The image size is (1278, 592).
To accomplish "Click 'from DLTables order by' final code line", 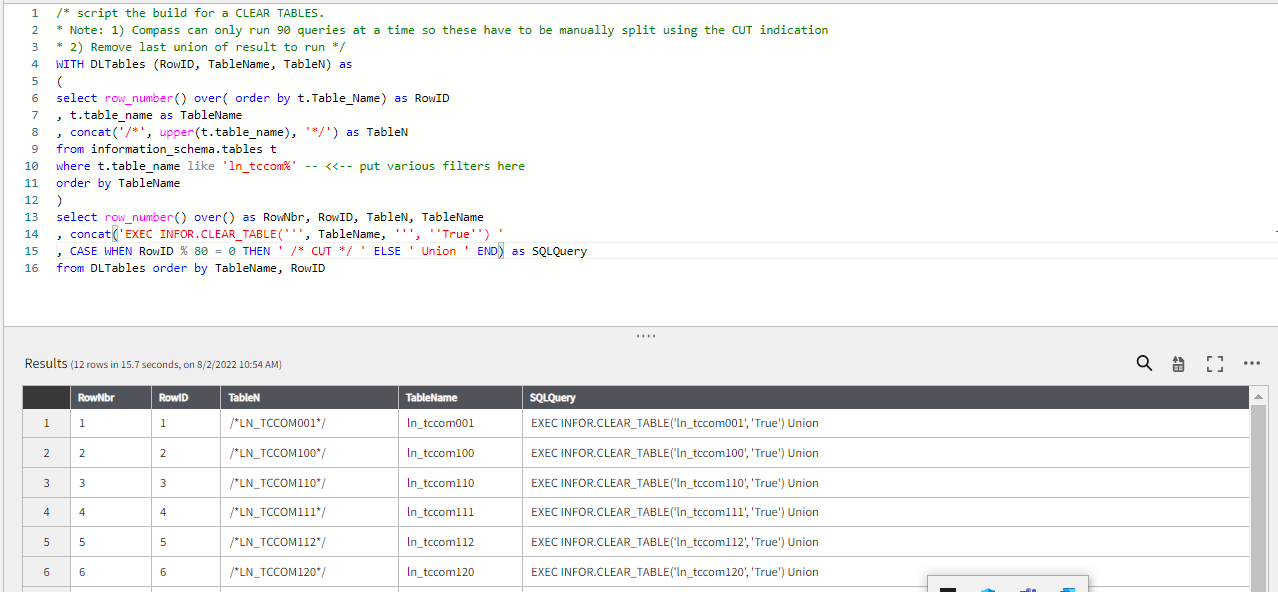I will pos(190,268).
